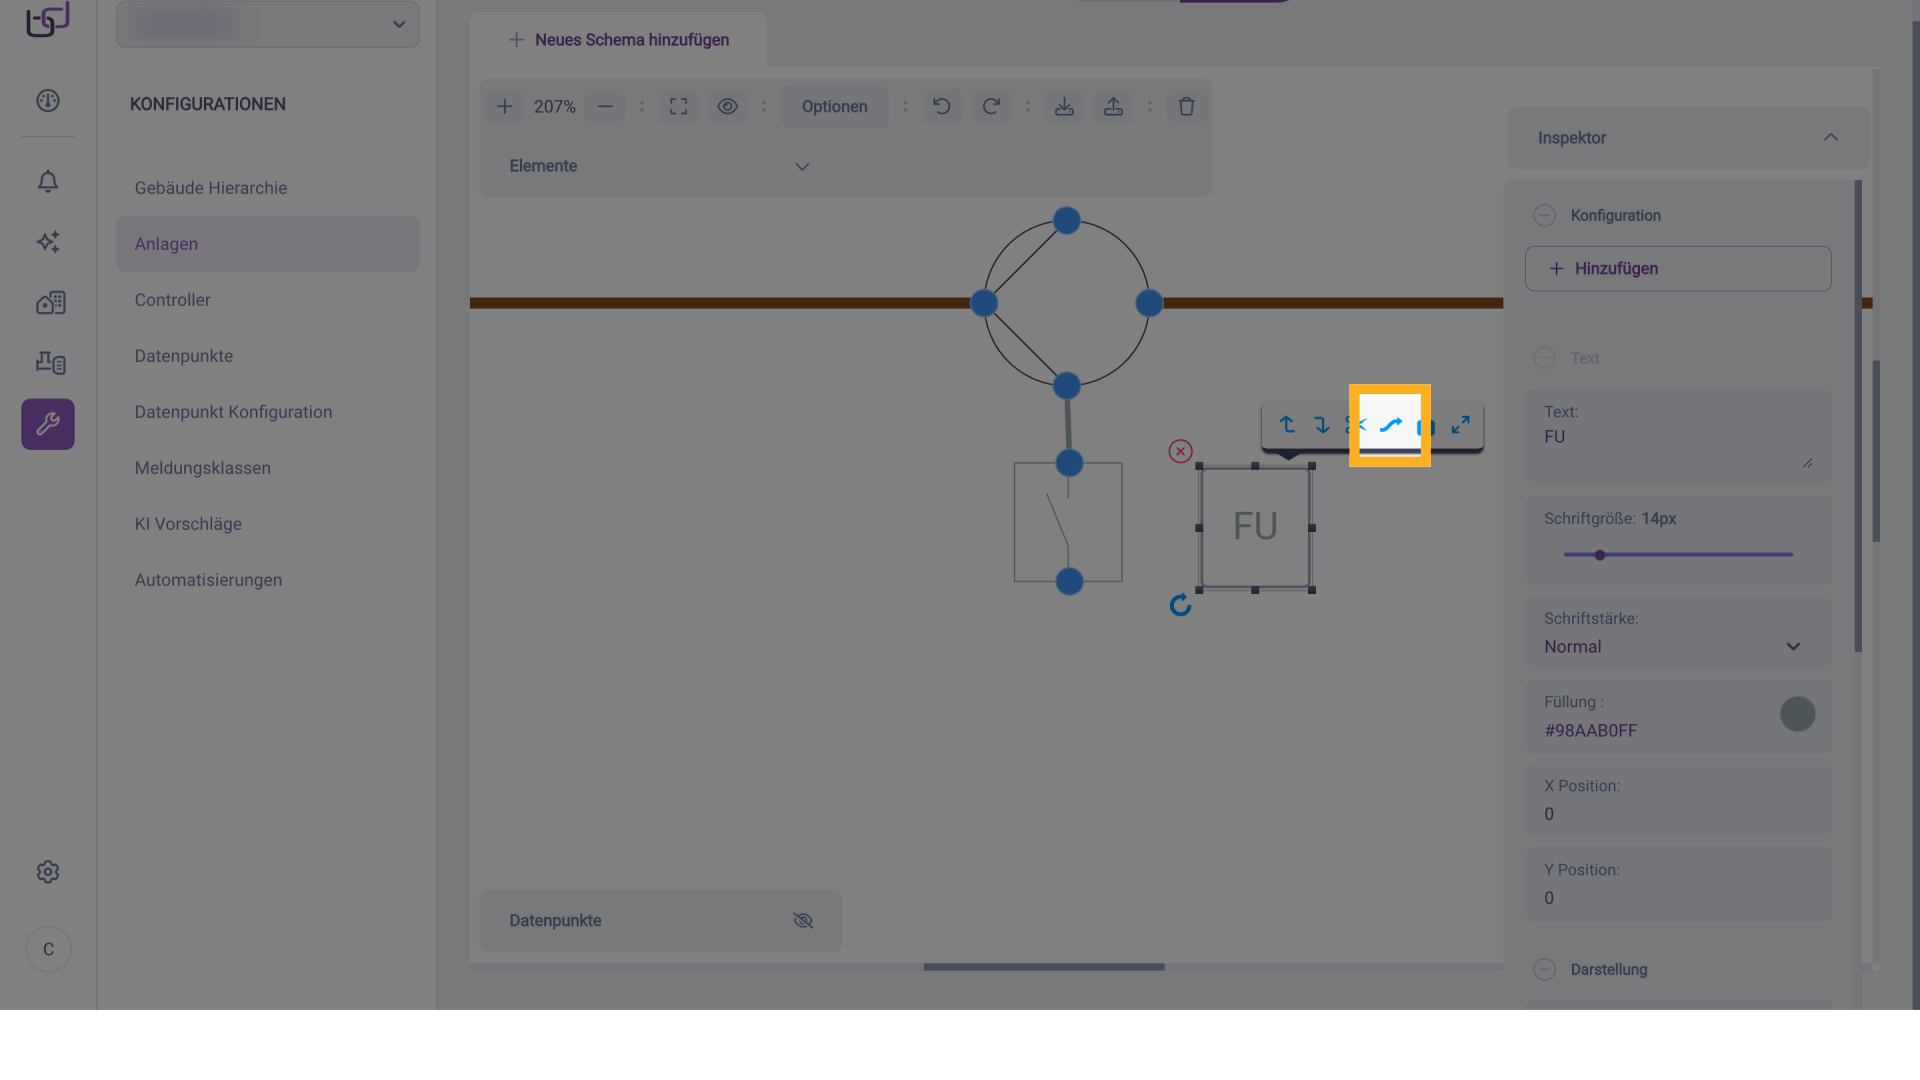
Task: Click the resize arrows icon in popup
Action: 1461,425
